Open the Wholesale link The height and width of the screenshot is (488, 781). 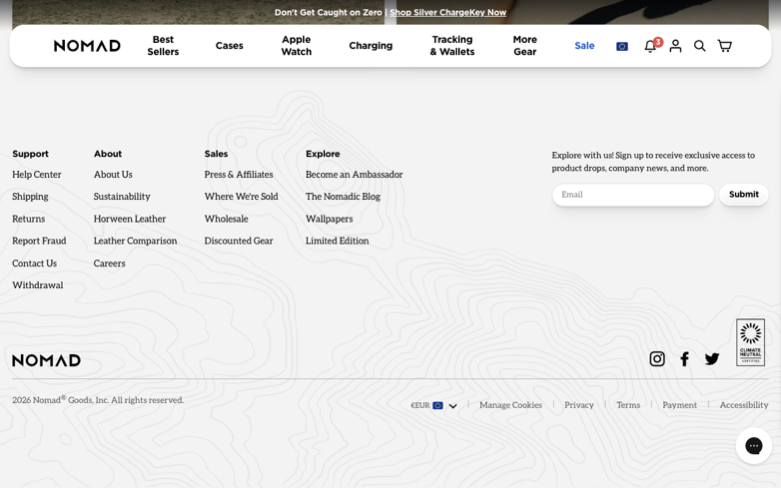(x=226, y=219)
